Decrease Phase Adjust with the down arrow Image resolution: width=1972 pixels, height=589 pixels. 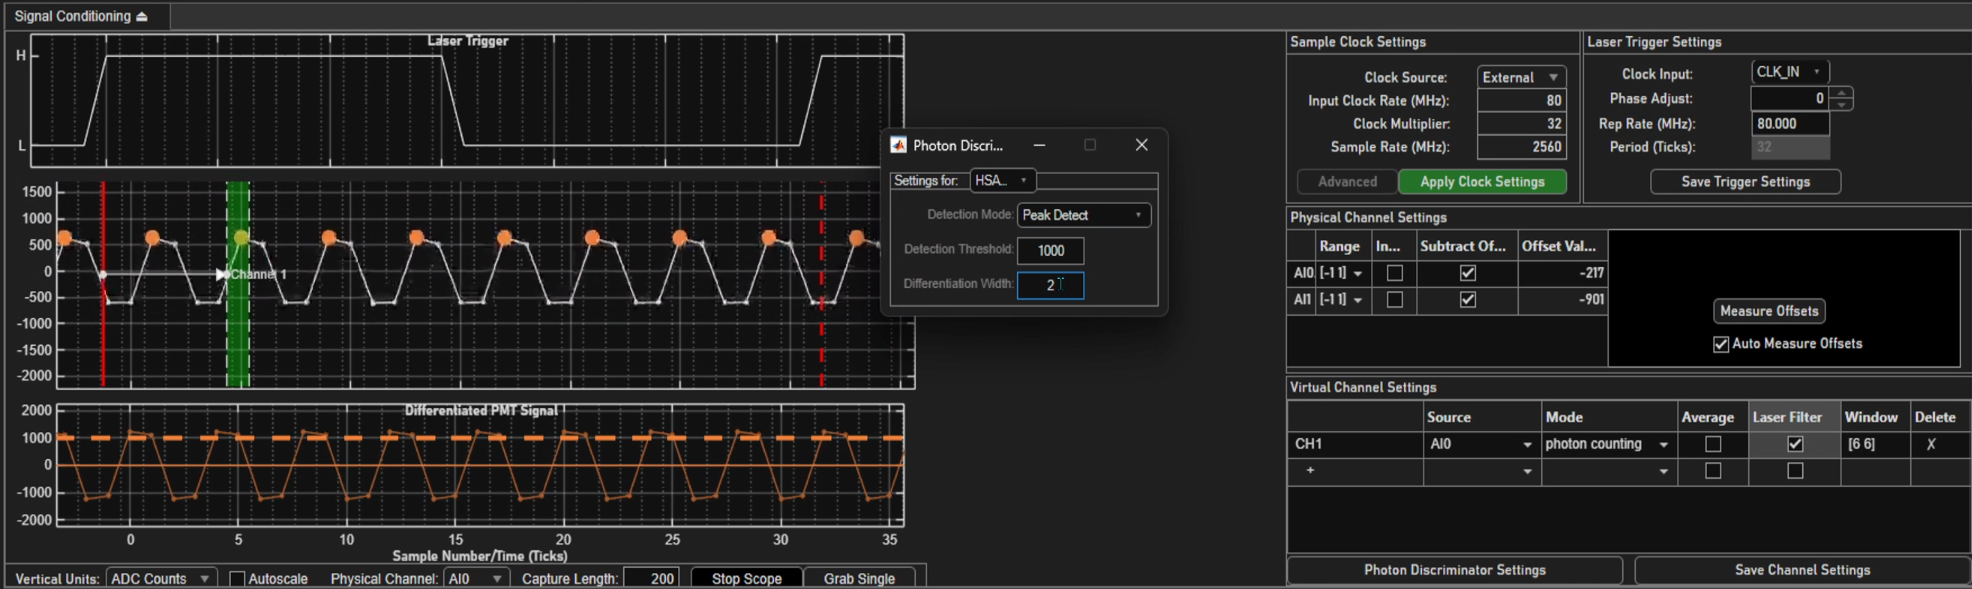coord(1842,104)
